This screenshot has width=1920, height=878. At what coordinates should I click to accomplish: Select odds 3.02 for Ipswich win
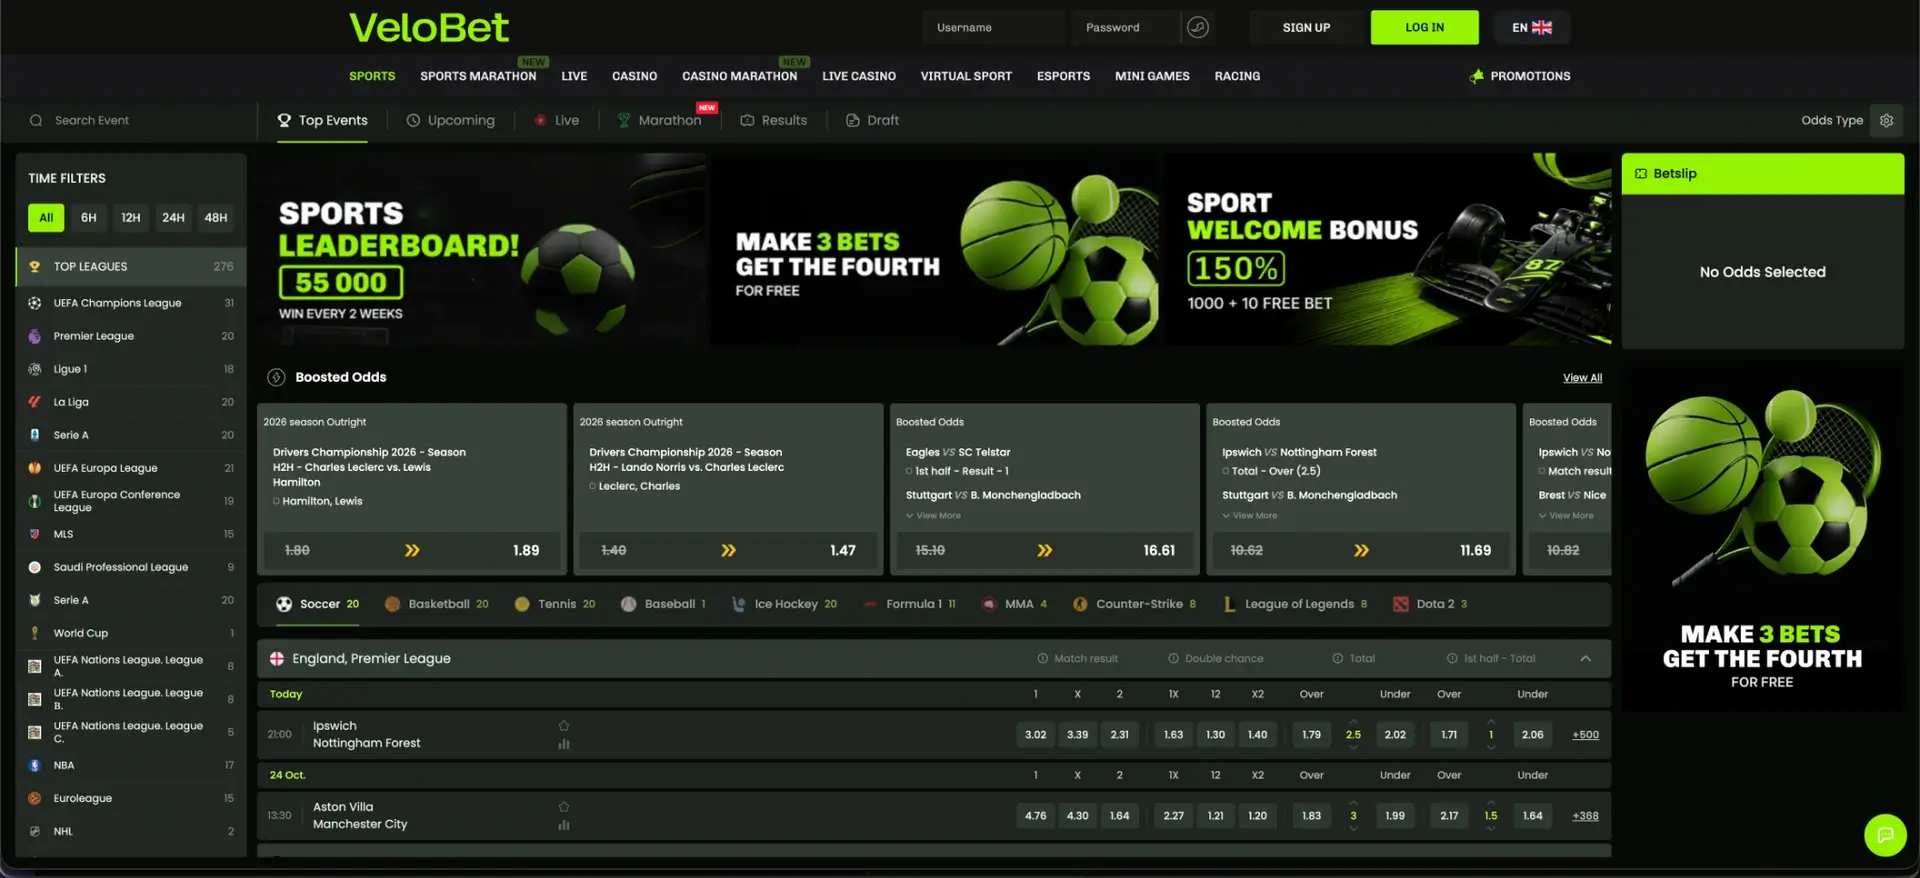pyautogui.click(x=1035, y=735)
